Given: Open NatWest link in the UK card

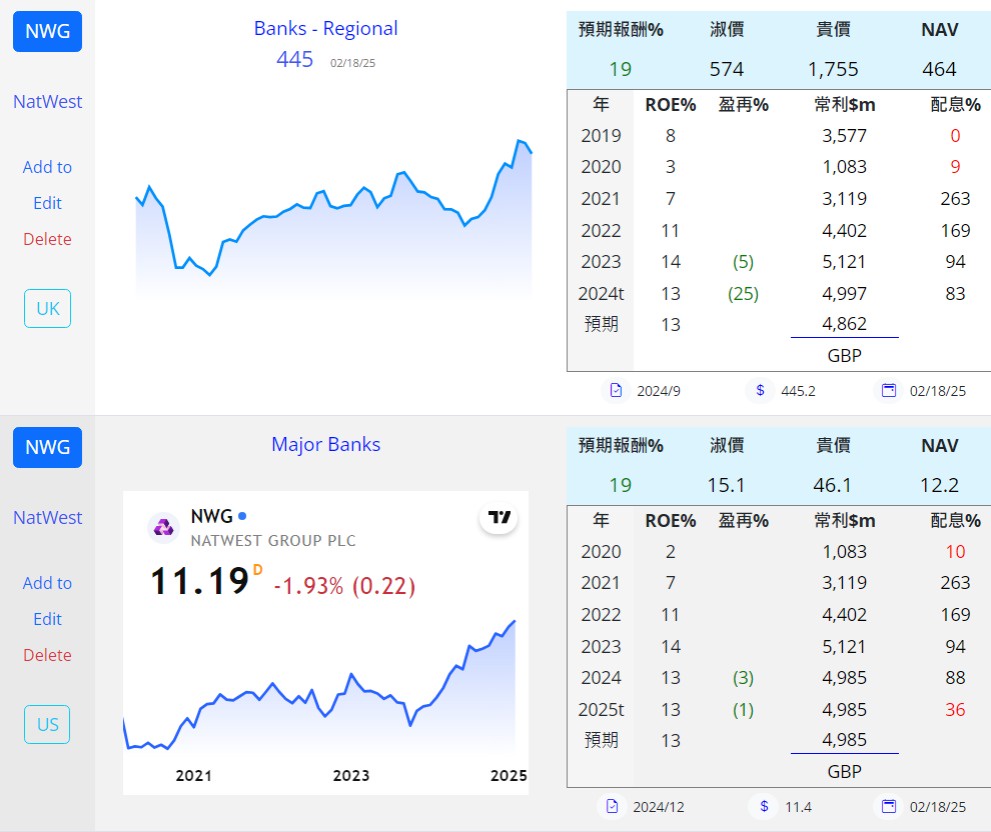Looking at the screenshot, I should [47, 102].
